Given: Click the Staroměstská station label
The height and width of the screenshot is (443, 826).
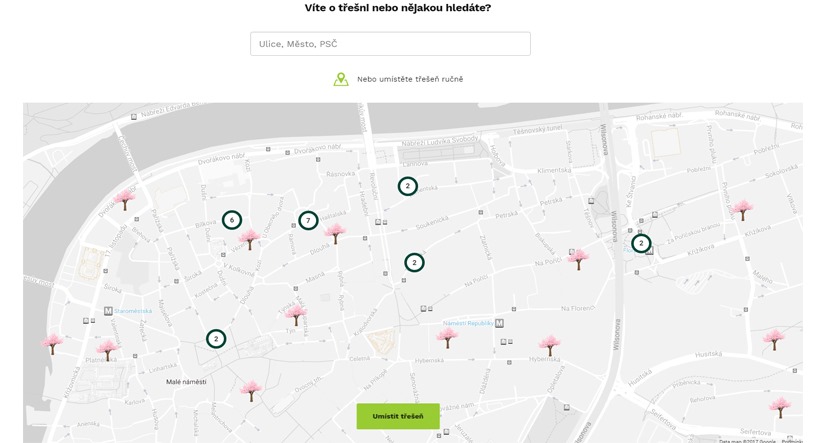Looking at the screenshot, I should tap(133, 311).
